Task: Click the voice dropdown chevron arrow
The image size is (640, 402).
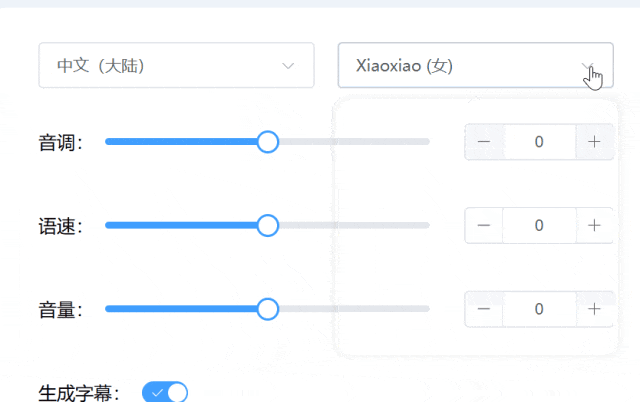Action: (589, 66)
